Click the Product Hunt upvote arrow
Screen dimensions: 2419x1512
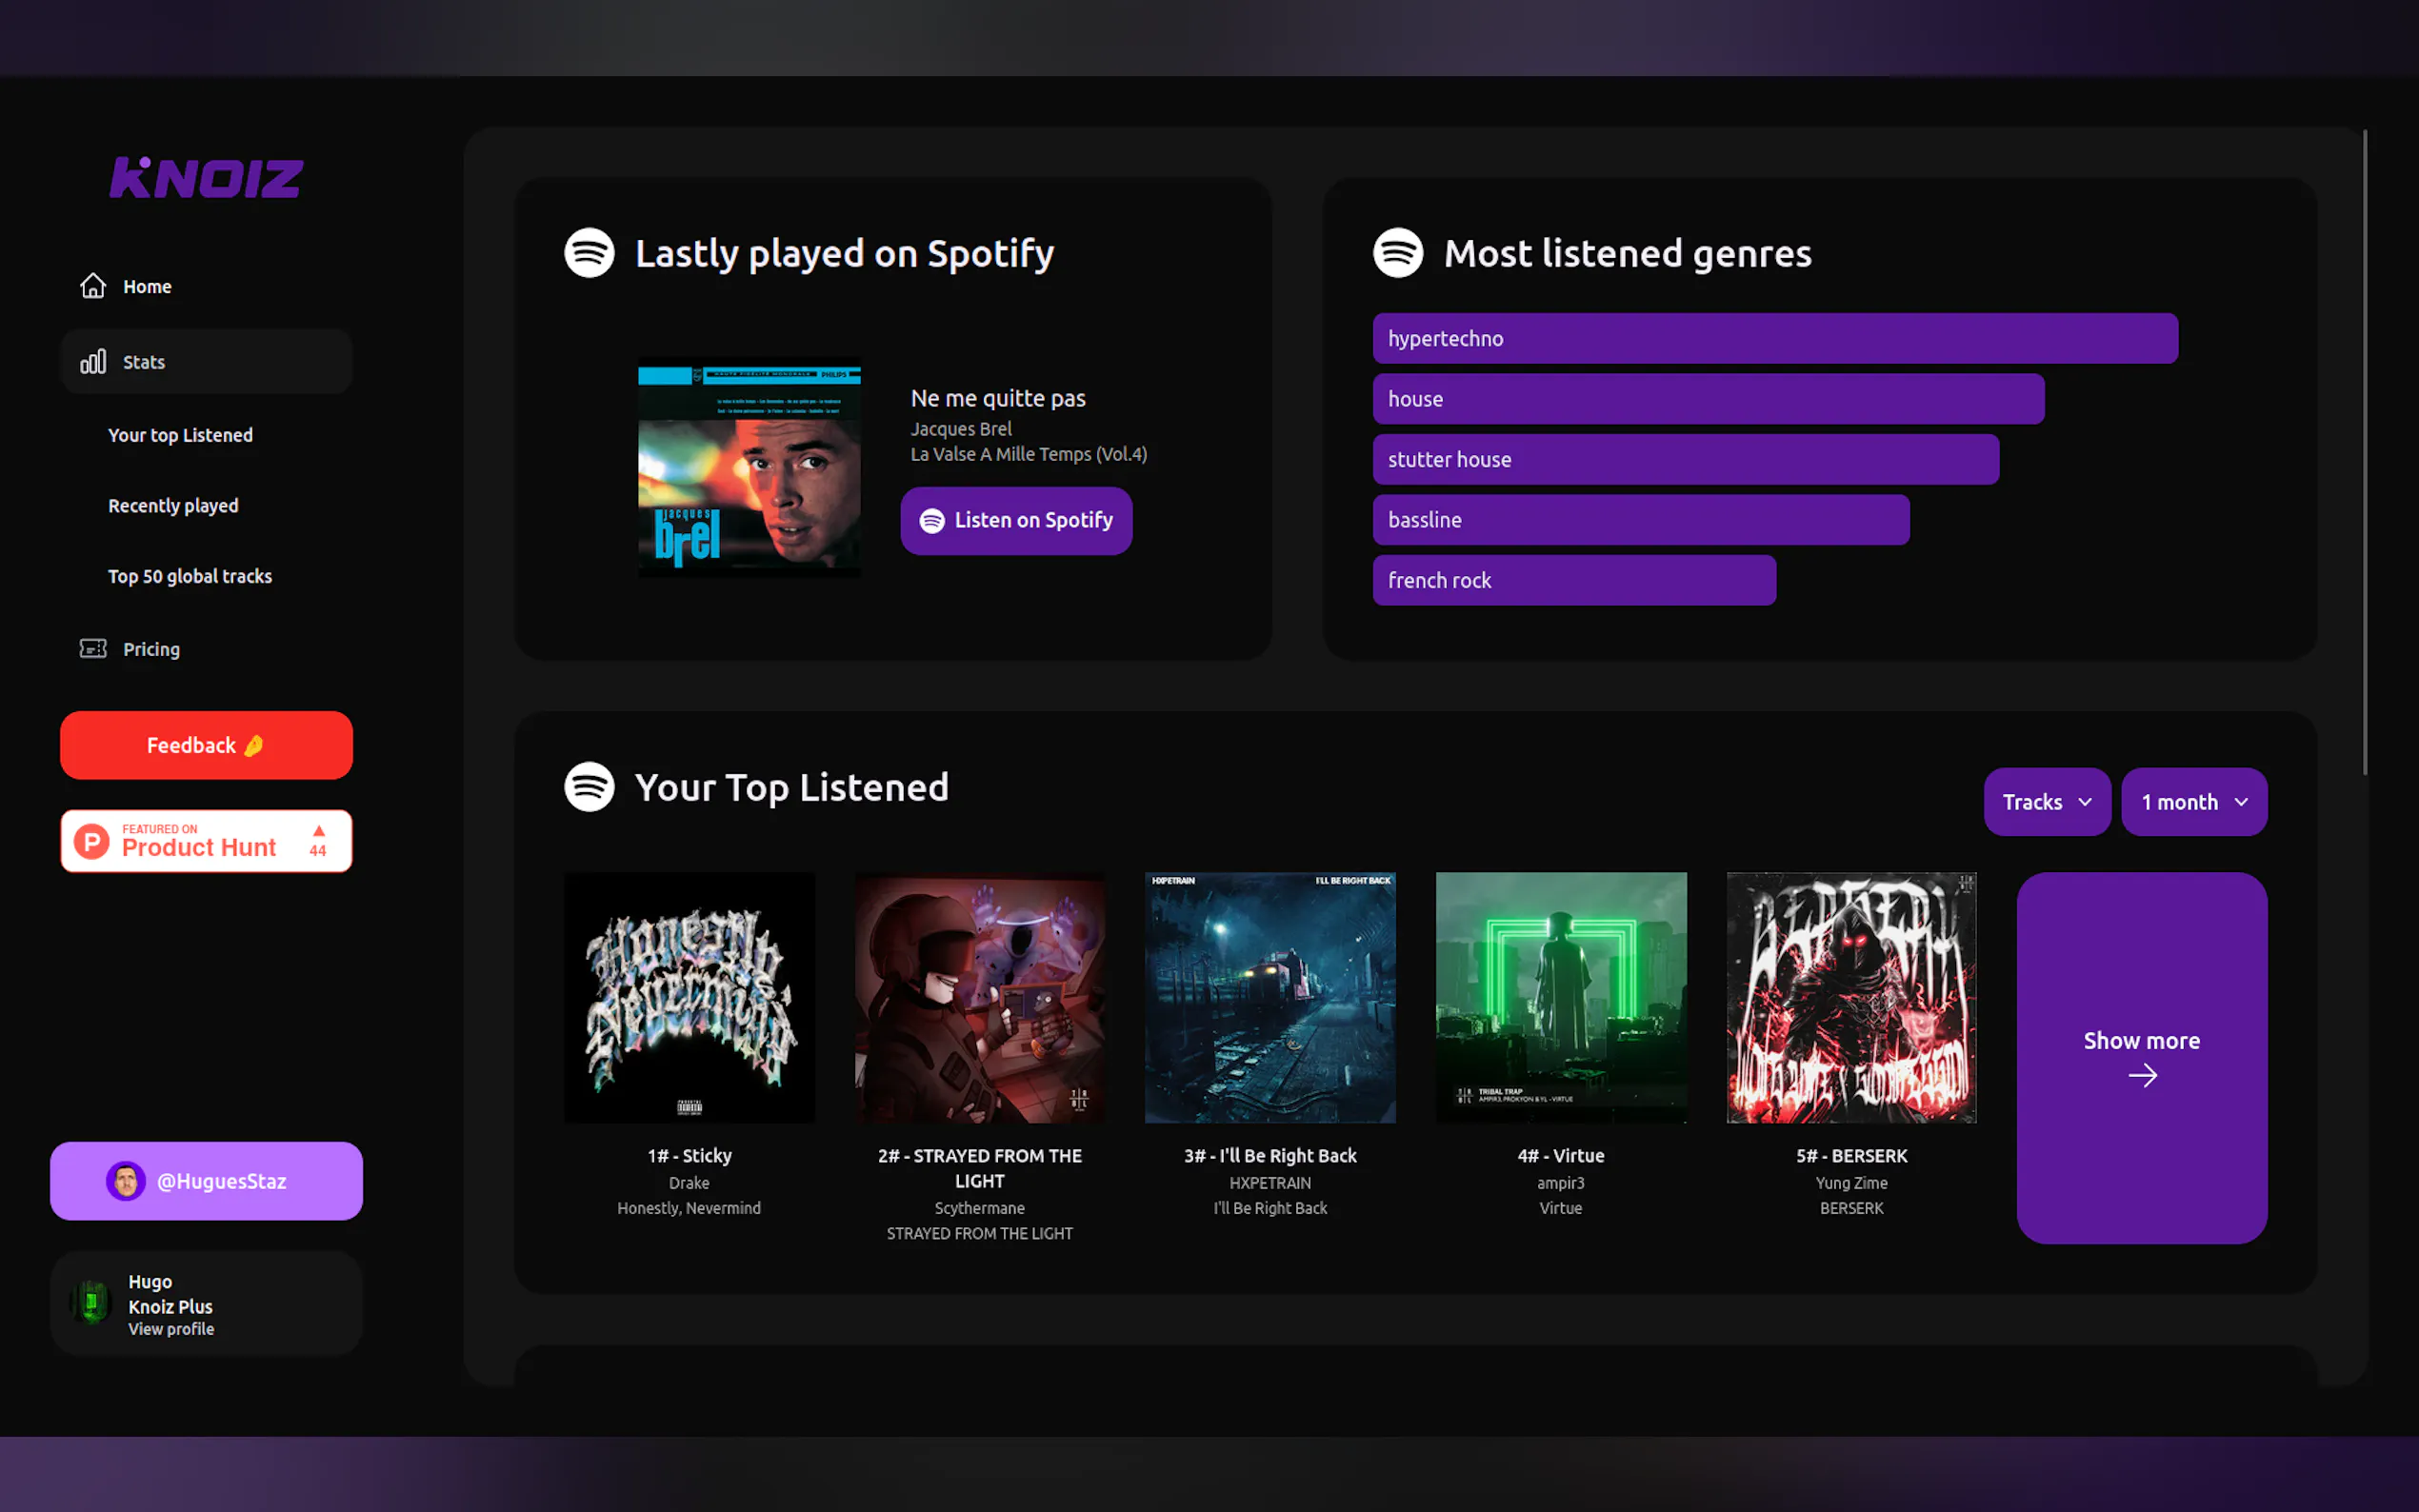coord(319,831)
